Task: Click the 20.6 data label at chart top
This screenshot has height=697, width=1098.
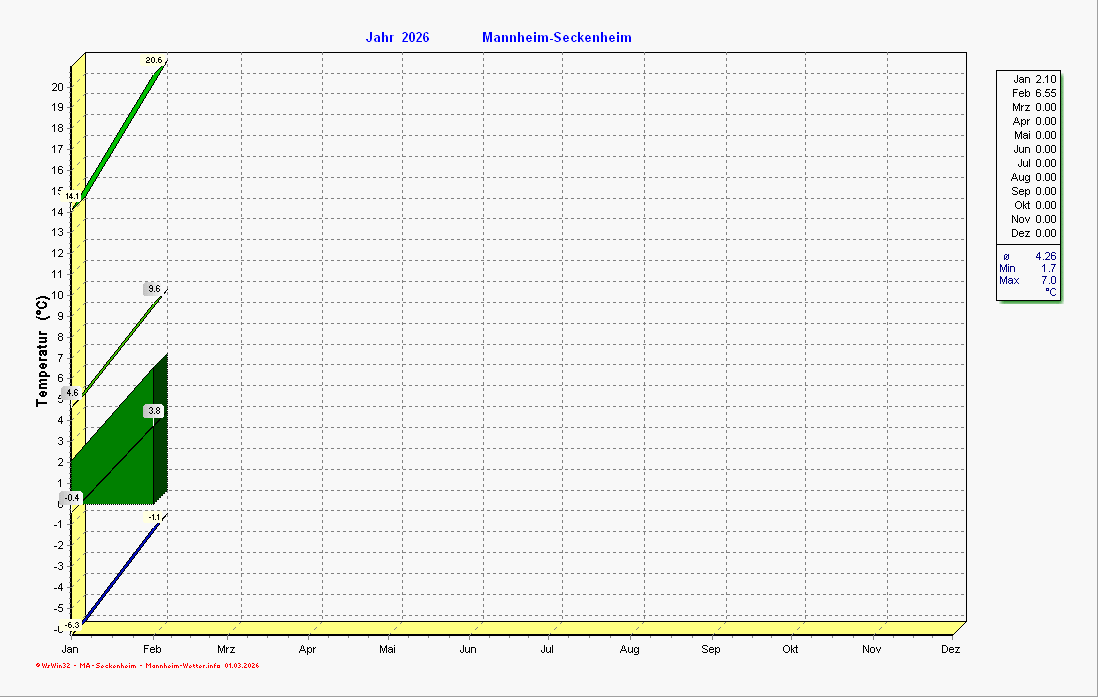Action: 153,61
